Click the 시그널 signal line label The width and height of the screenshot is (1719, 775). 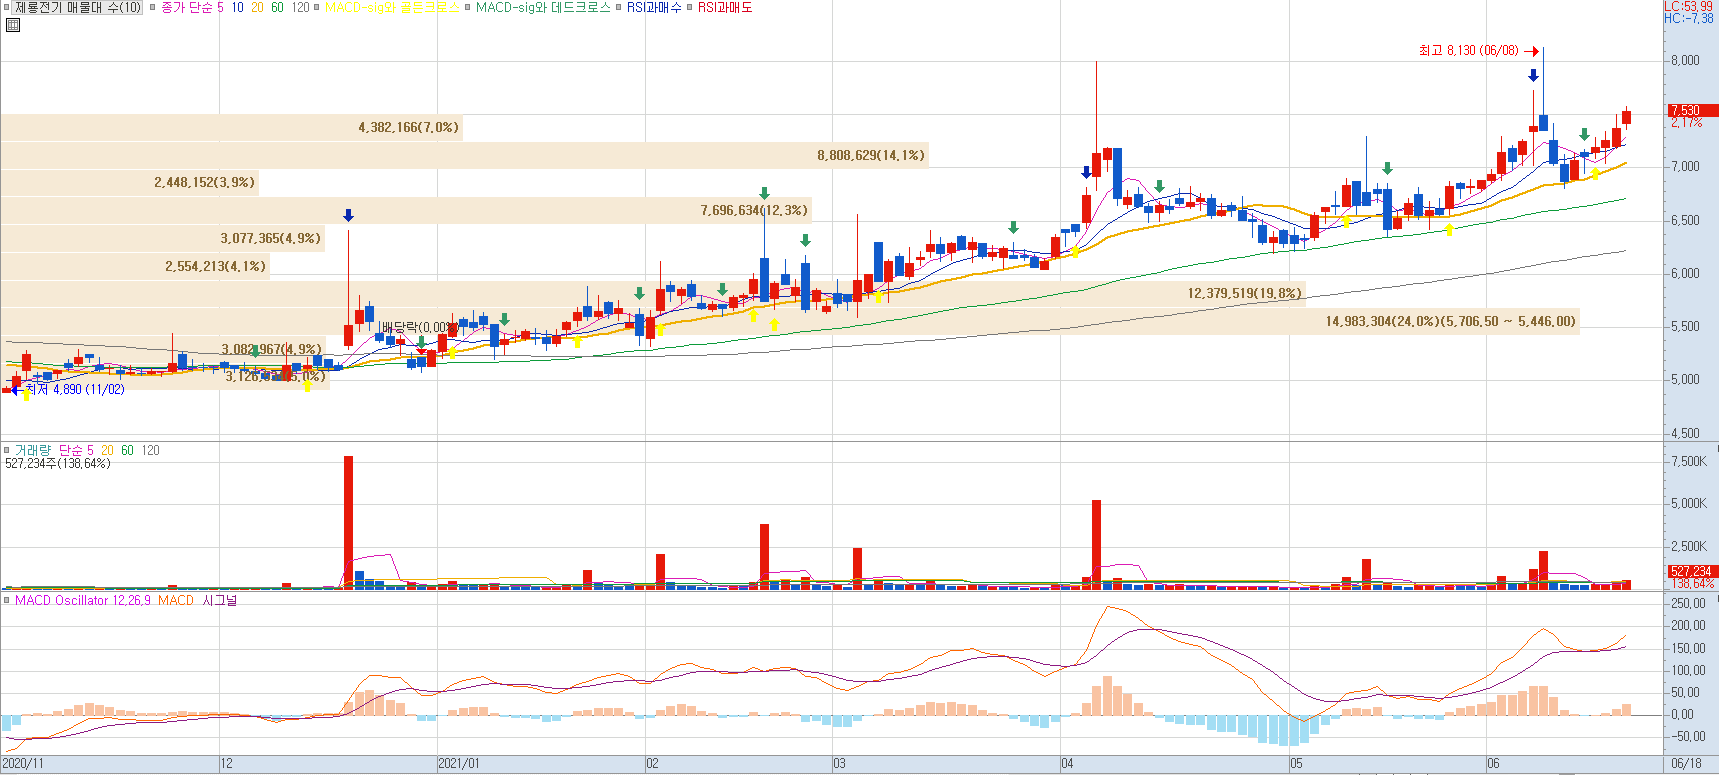pos(220,600)
